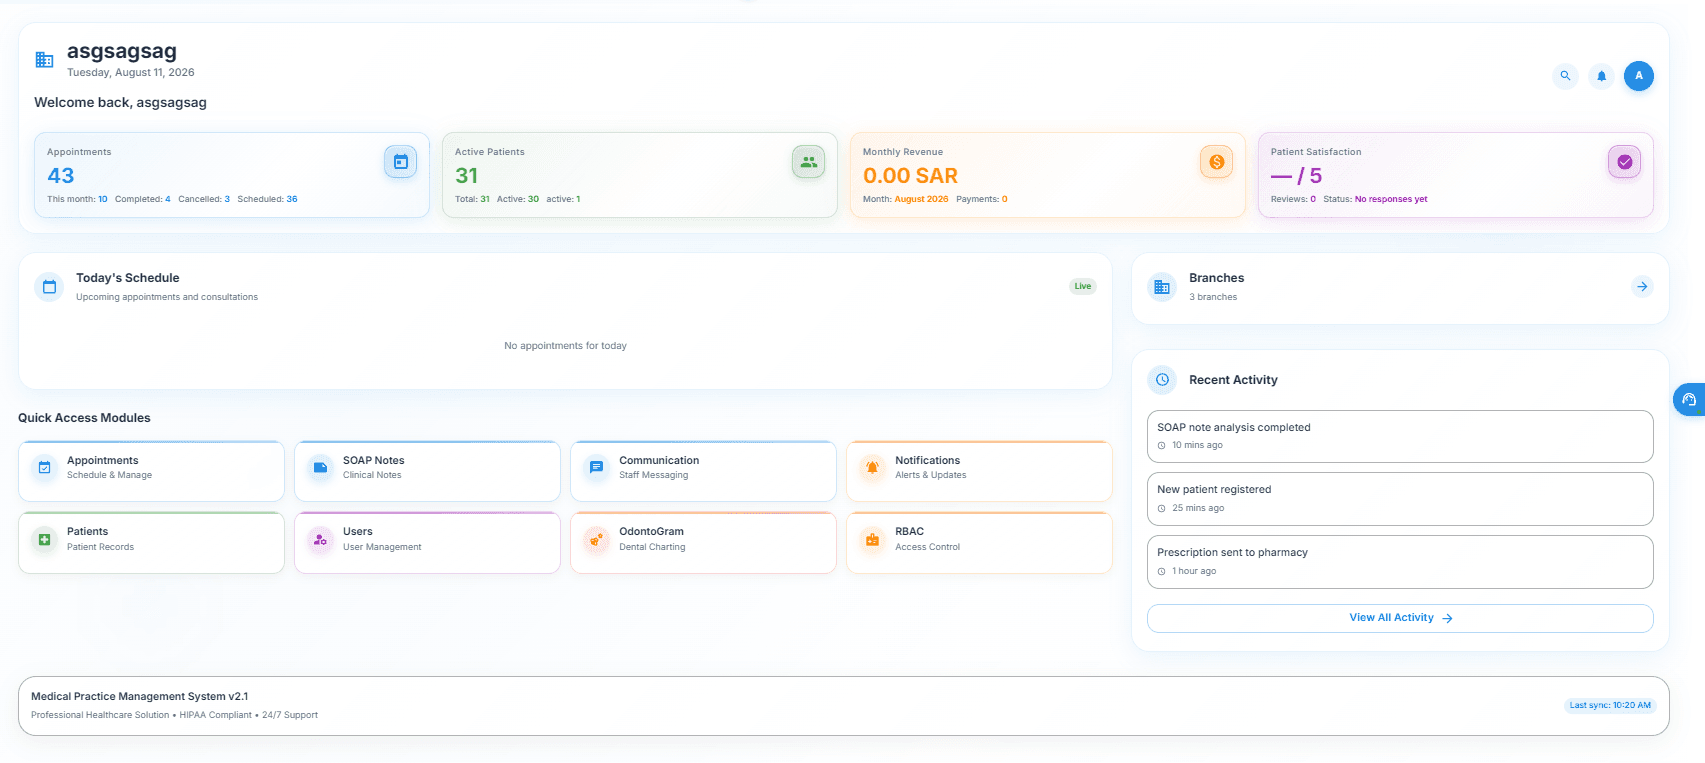
Task: Click the Today's Schedule calendar icon
Action: 49,287
